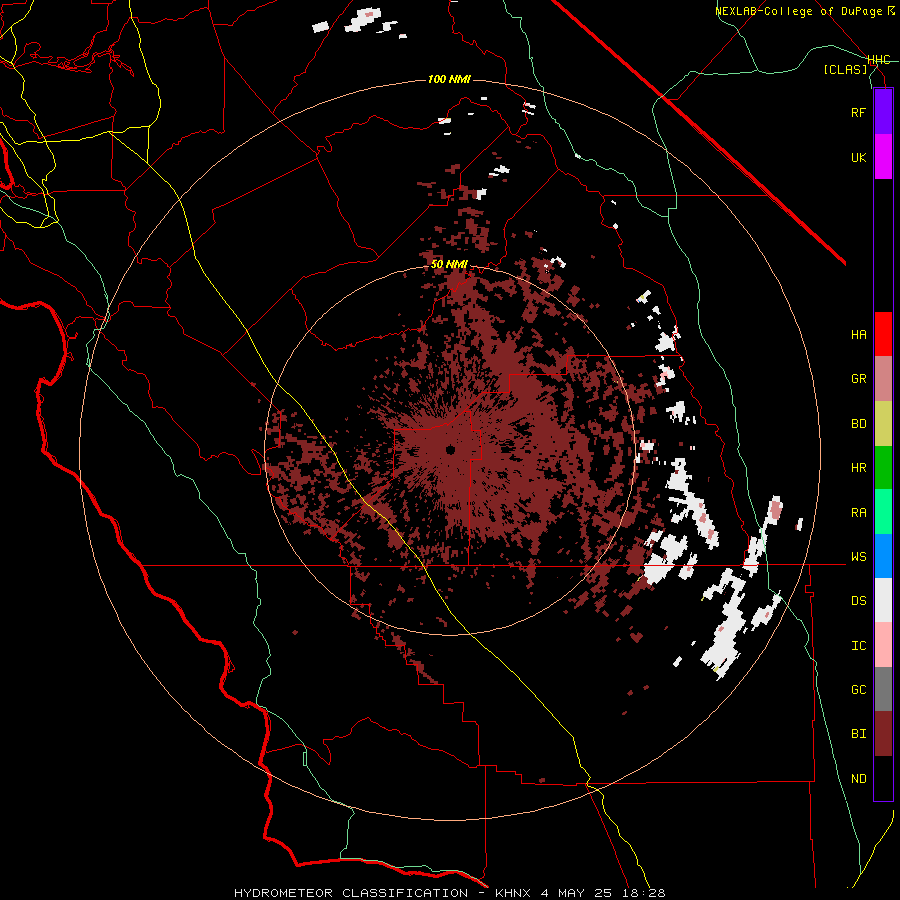
Task: Select the BD big drops swatch
Action: tap(883, 423)
